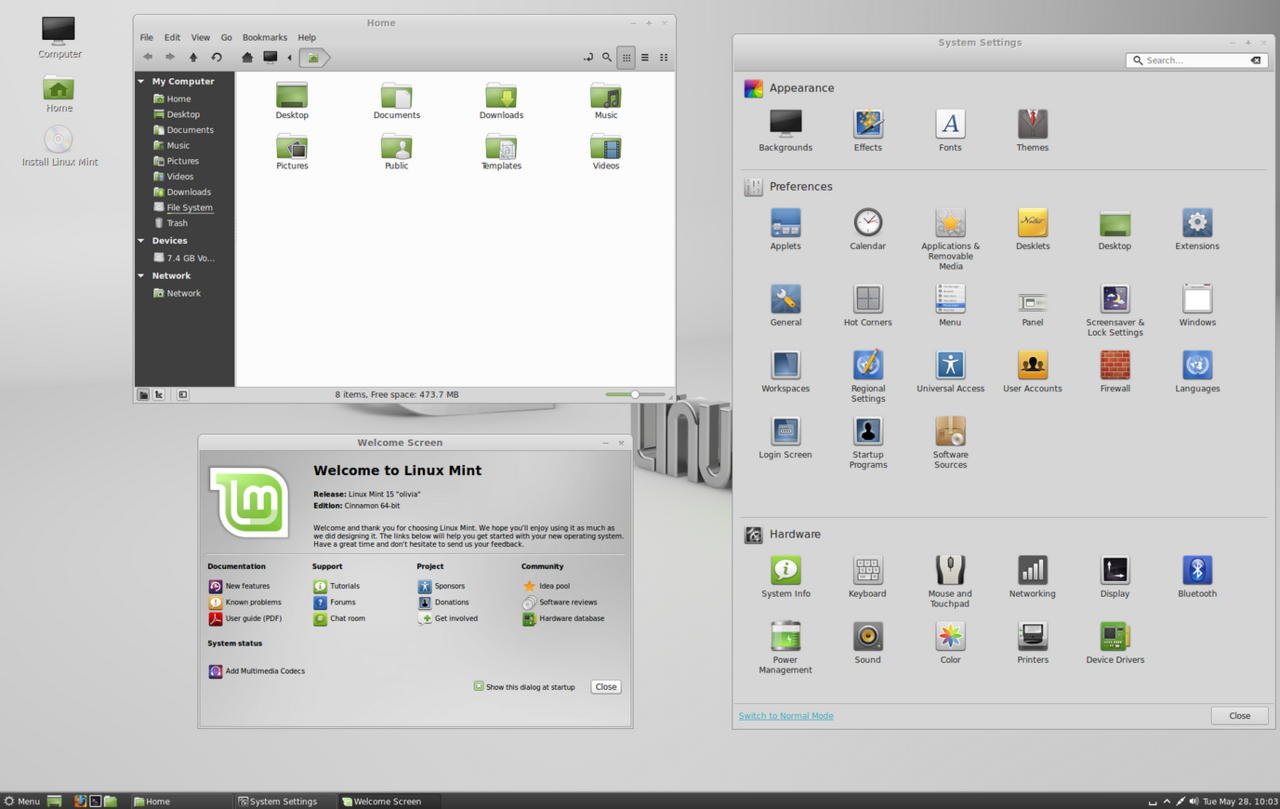Show places view in file manager sidebar
The width and height of the screenshot is (1280, 809).
coord(143,394)
